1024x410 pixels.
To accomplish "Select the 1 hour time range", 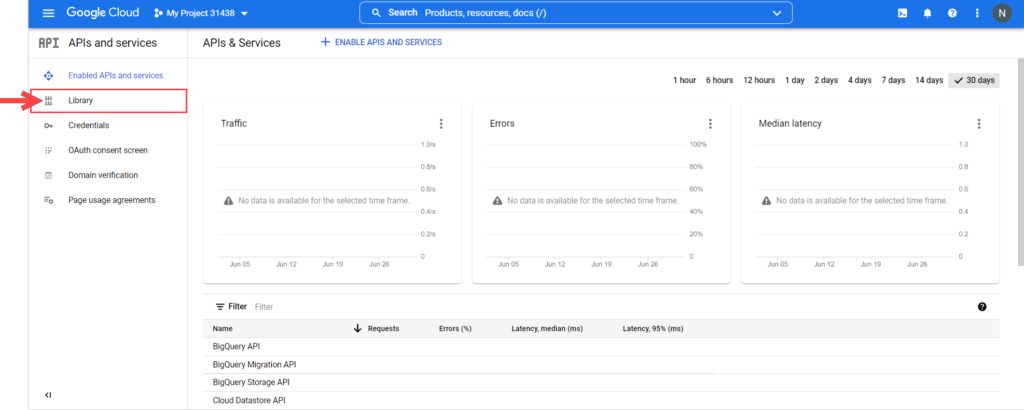I will 684,80.
